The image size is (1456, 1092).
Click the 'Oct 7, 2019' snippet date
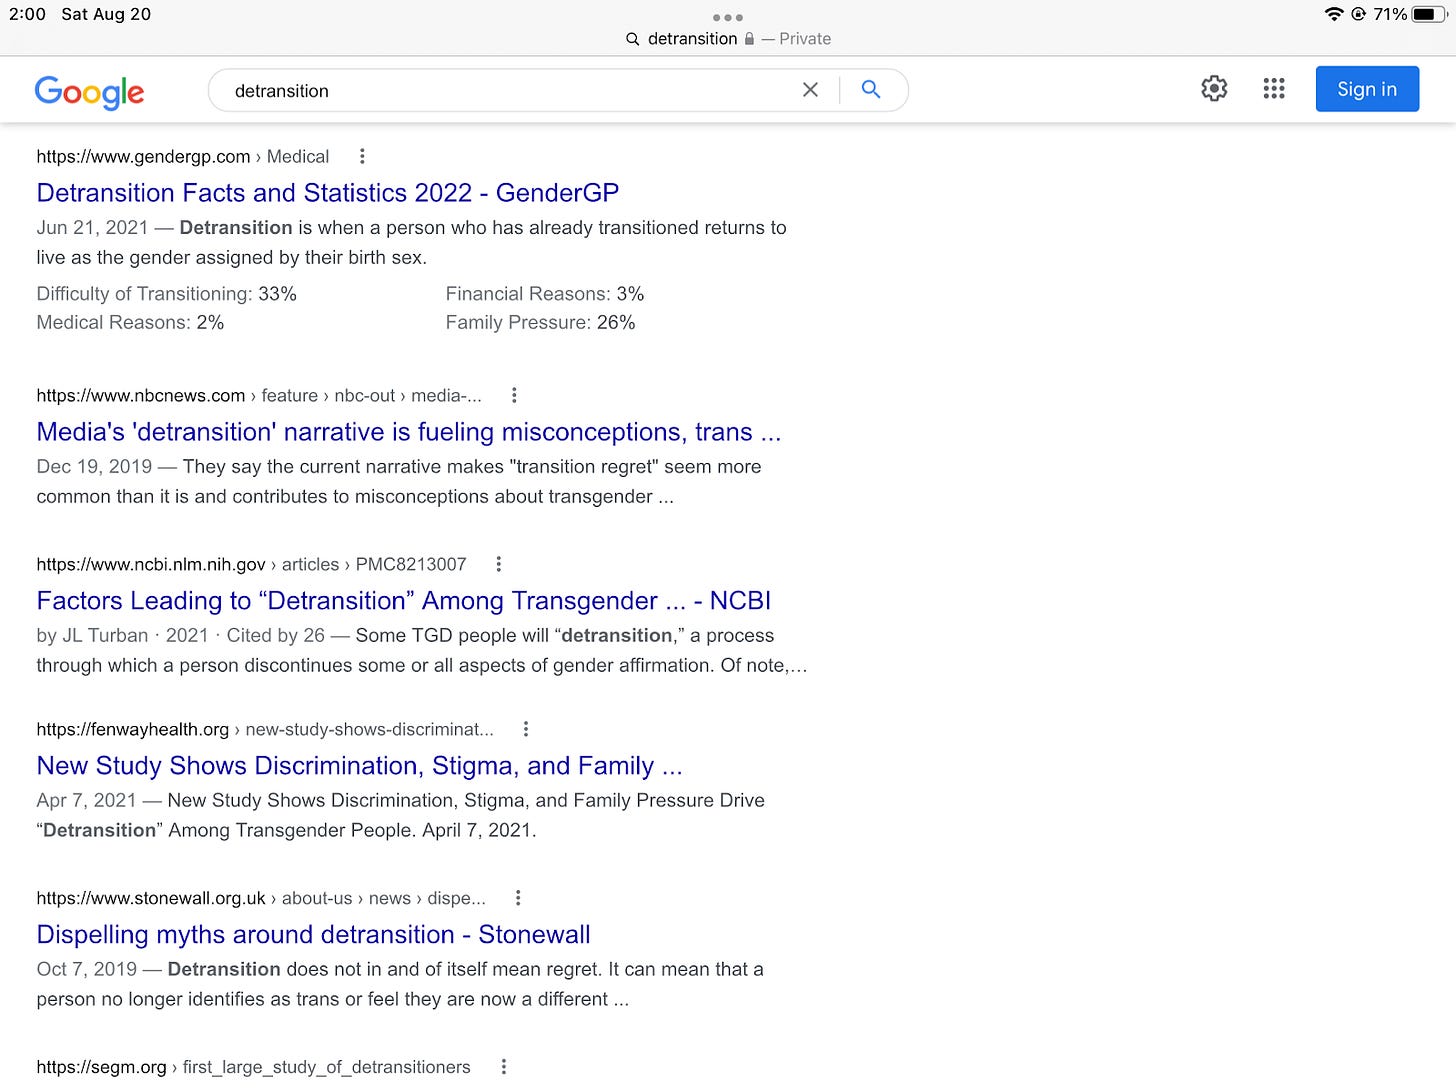[87, 969]
